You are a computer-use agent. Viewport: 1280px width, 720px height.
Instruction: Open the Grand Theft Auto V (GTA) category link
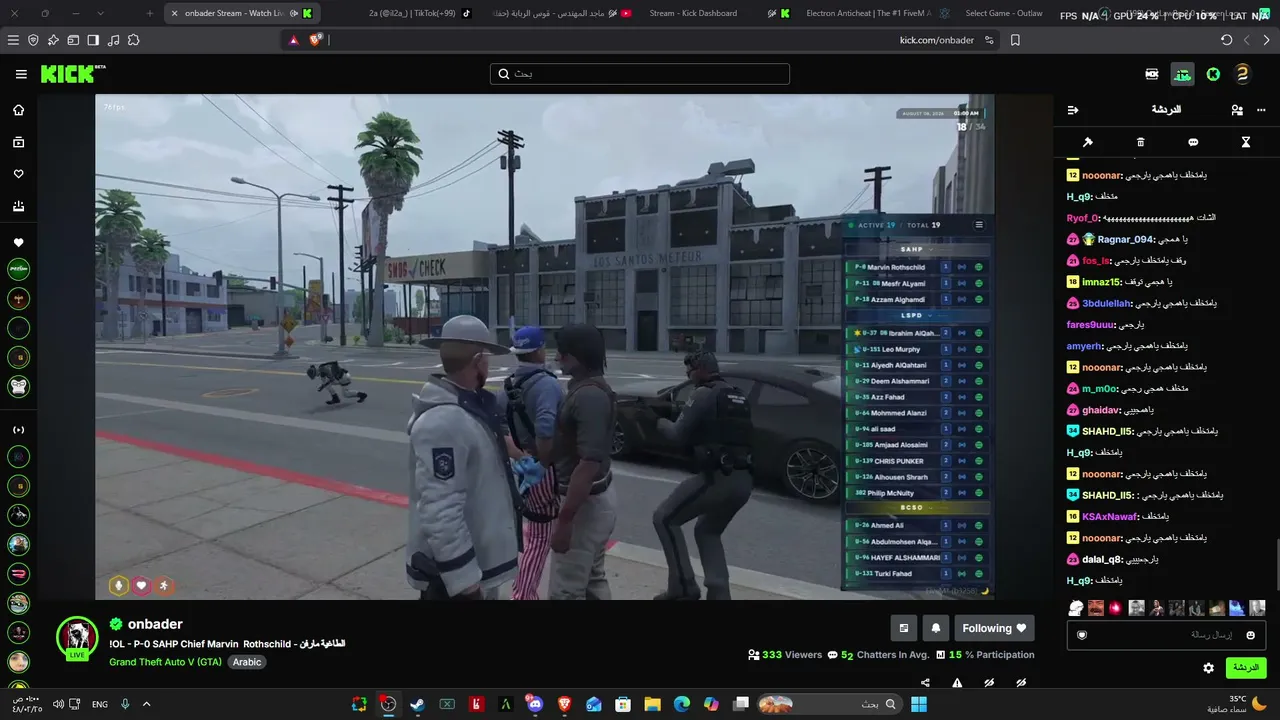166,662
